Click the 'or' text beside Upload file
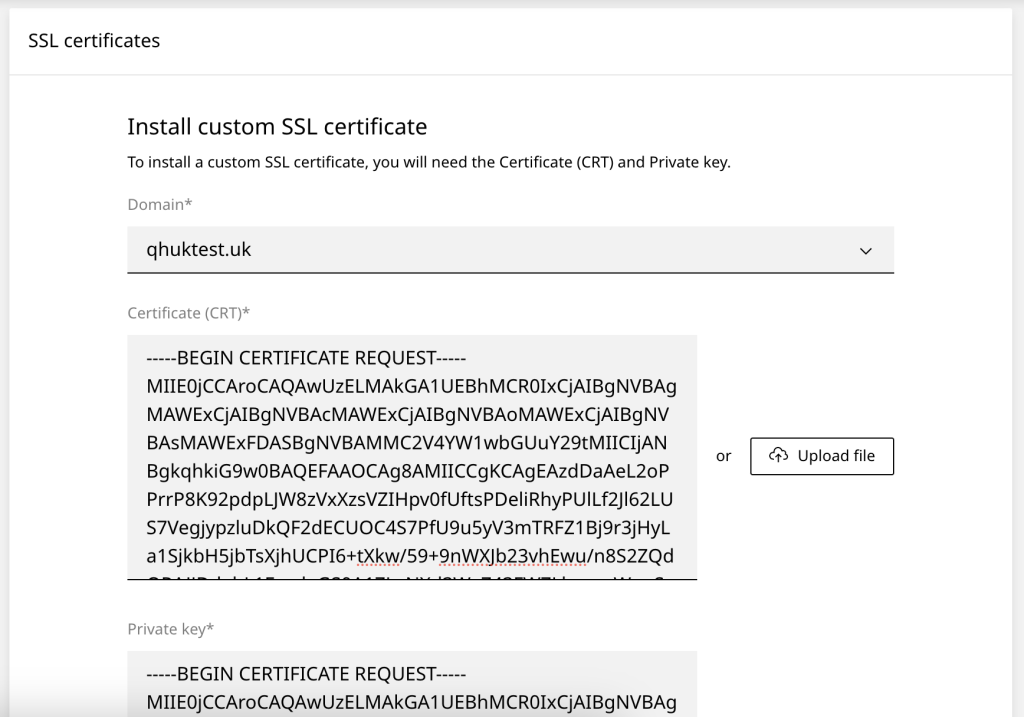Screen dimensions: 1024x717 point(724,456)
